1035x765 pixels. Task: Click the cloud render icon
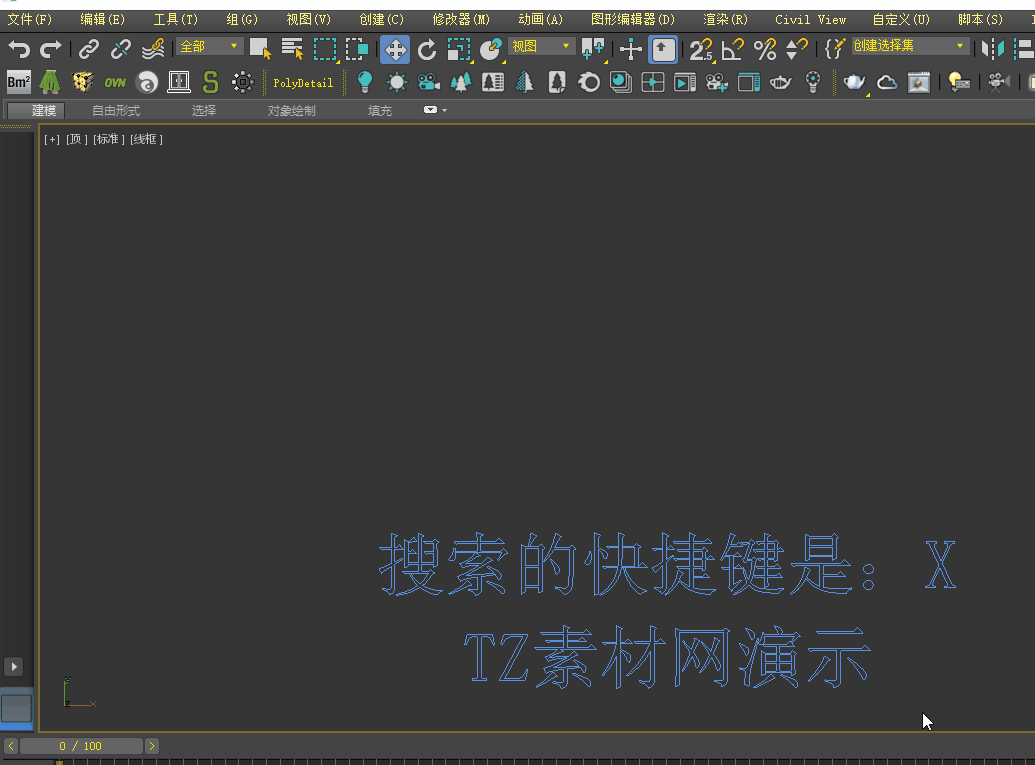point(886,83)
